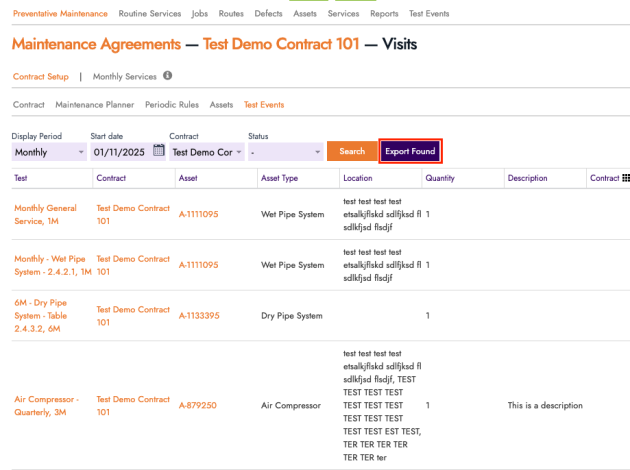Viewport: 630px width, 470px height.
Task: Switch to the Periodic Rules tab
Action: click(172, 104)
